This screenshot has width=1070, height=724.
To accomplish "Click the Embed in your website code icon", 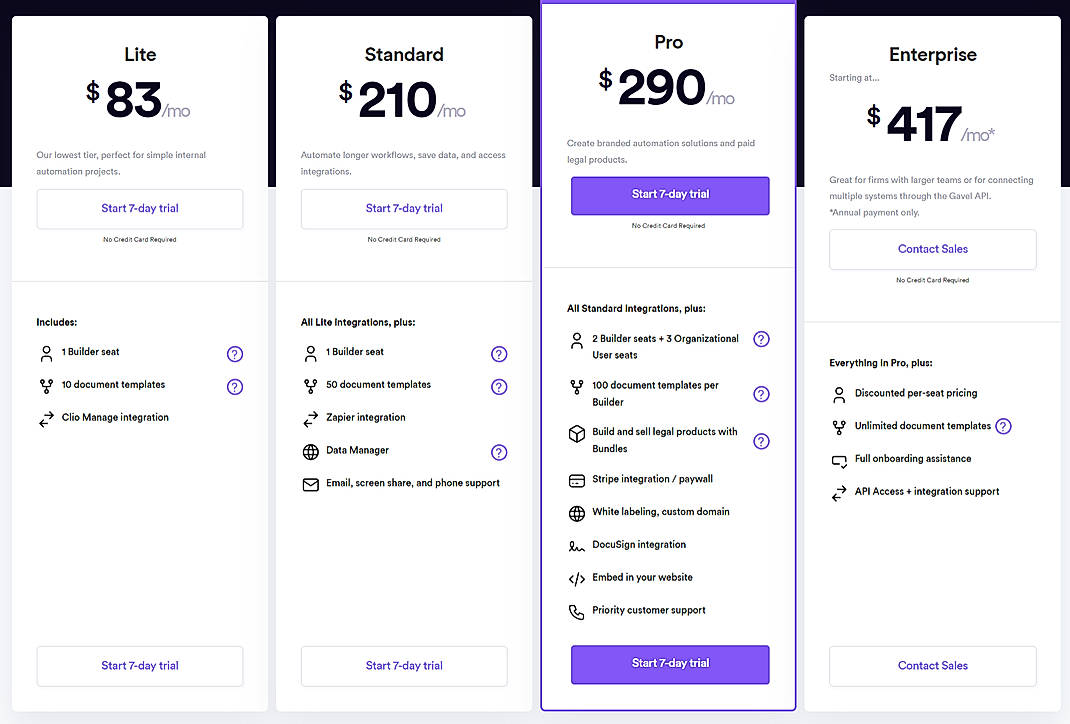I will [576, 577].
